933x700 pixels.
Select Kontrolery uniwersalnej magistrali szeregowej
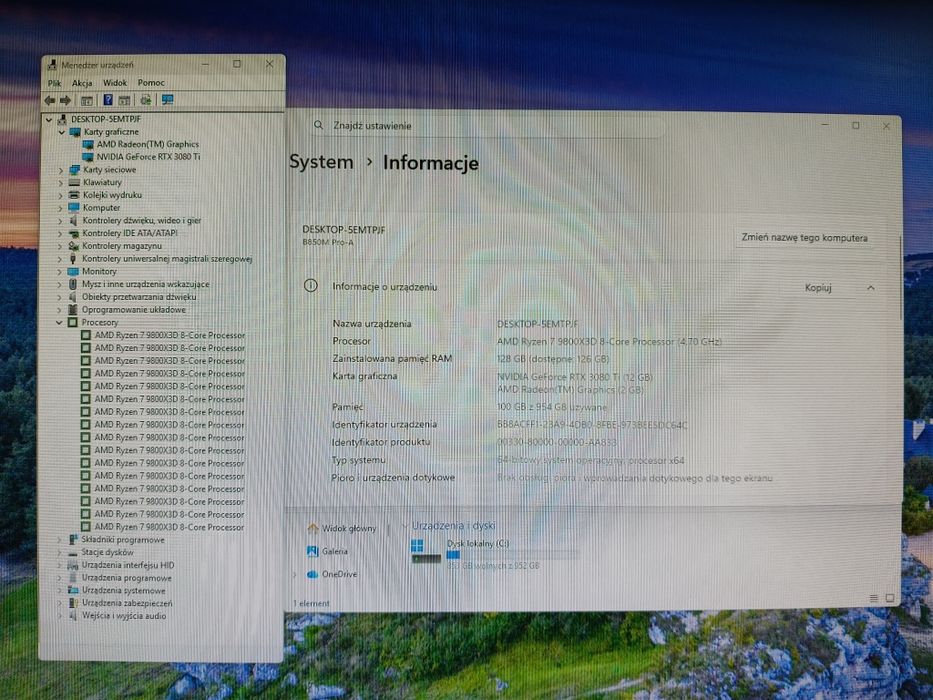167,258
